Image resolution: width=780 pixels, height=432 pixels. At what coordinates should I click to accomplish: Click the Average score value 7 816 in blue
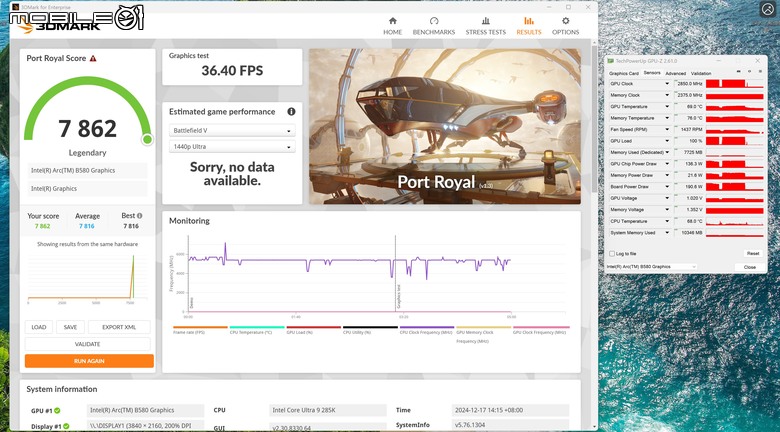(x=87, y=226)
